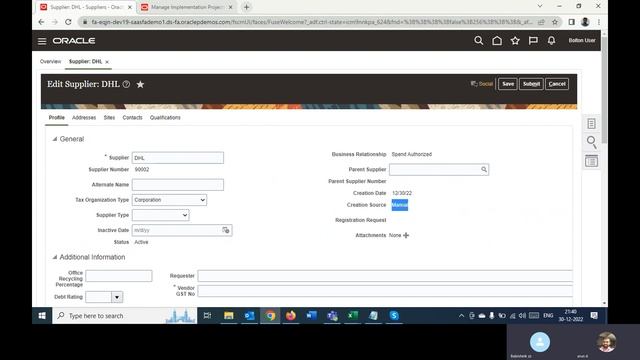This screenshot has width=640, height=360.
Task: Click the Cancel button
Action: pyautogui.click(x=557, y=84)
